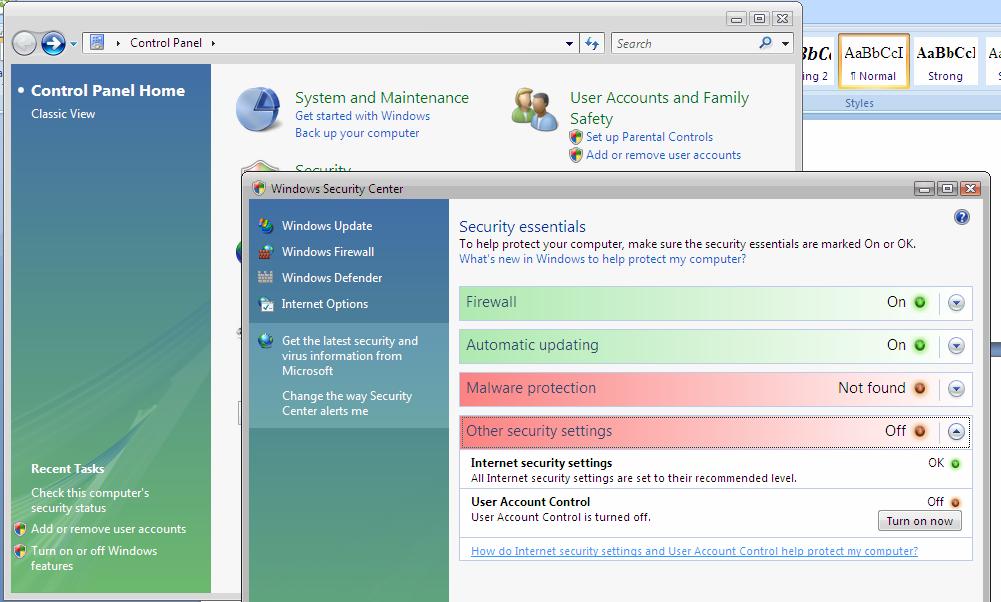Click the grayed-out Back navigation button
The height and width of the screenshot is (602, 1001).
pos(24,43)
